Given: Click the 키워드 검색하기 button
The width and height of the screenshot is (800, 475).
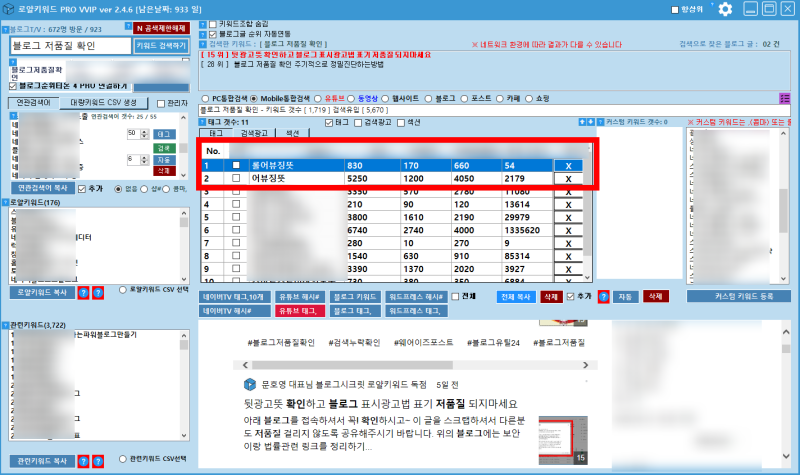Looking at the screenshot, I should 161,46.
